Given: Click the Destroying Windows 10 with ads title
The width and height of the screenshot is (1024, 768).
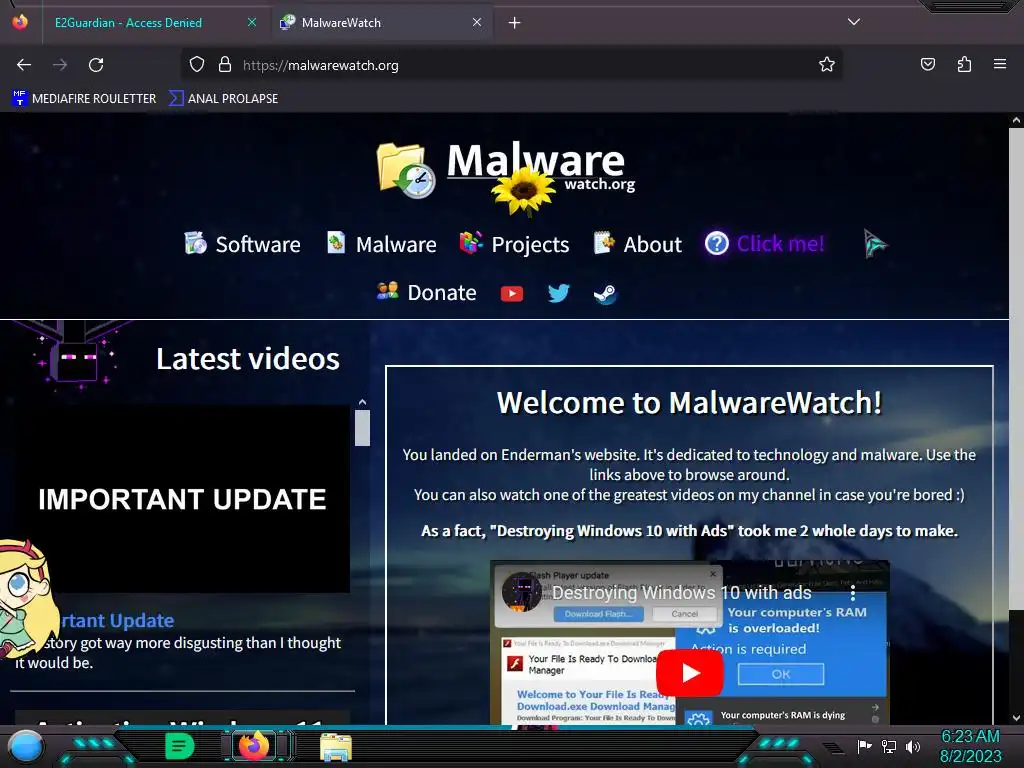Looking at the screenshot, I should (682, 593).
